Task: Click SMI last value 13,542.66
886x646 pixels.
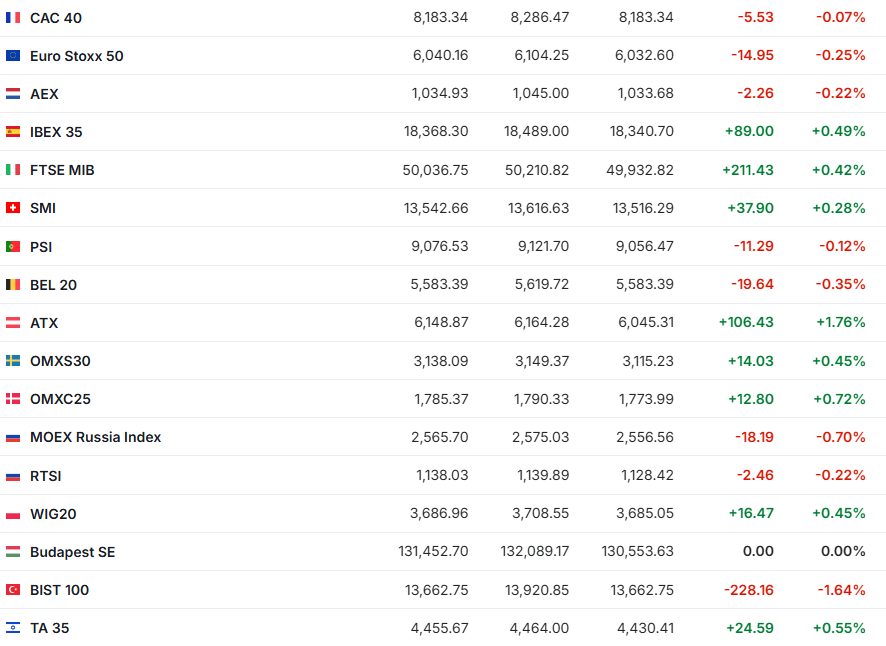Action: coord(436,208)
